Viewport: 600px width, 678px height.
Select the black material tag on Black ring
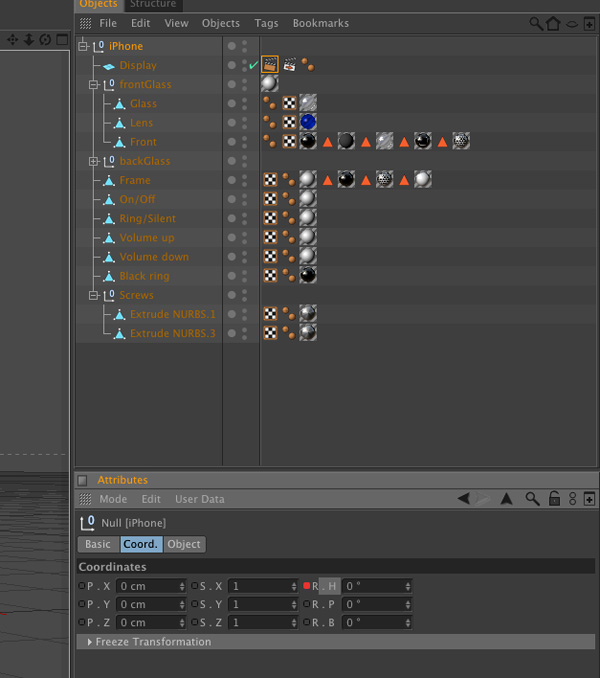[x=308, y=275]
